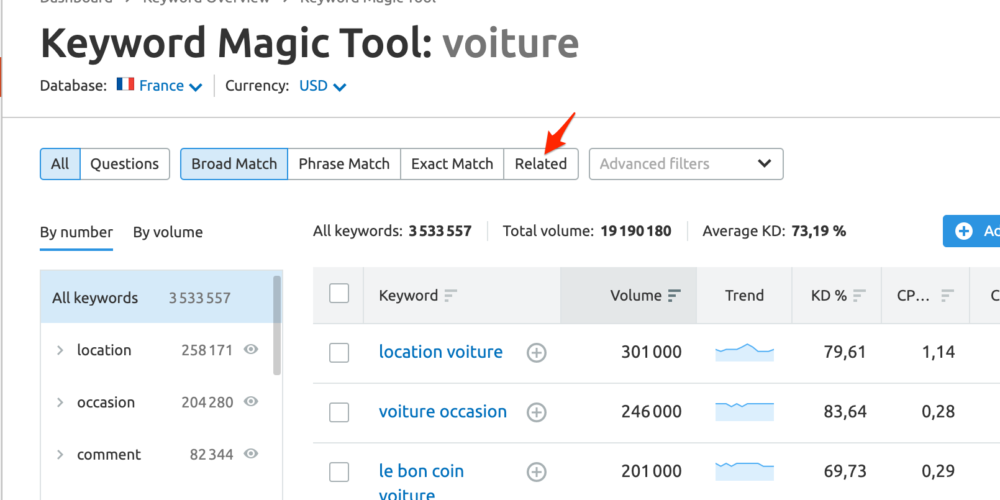Expand the location keyword group chevron
This screenshot has height=500, width=1000.
pyautogui.click(x=60, y=350)
